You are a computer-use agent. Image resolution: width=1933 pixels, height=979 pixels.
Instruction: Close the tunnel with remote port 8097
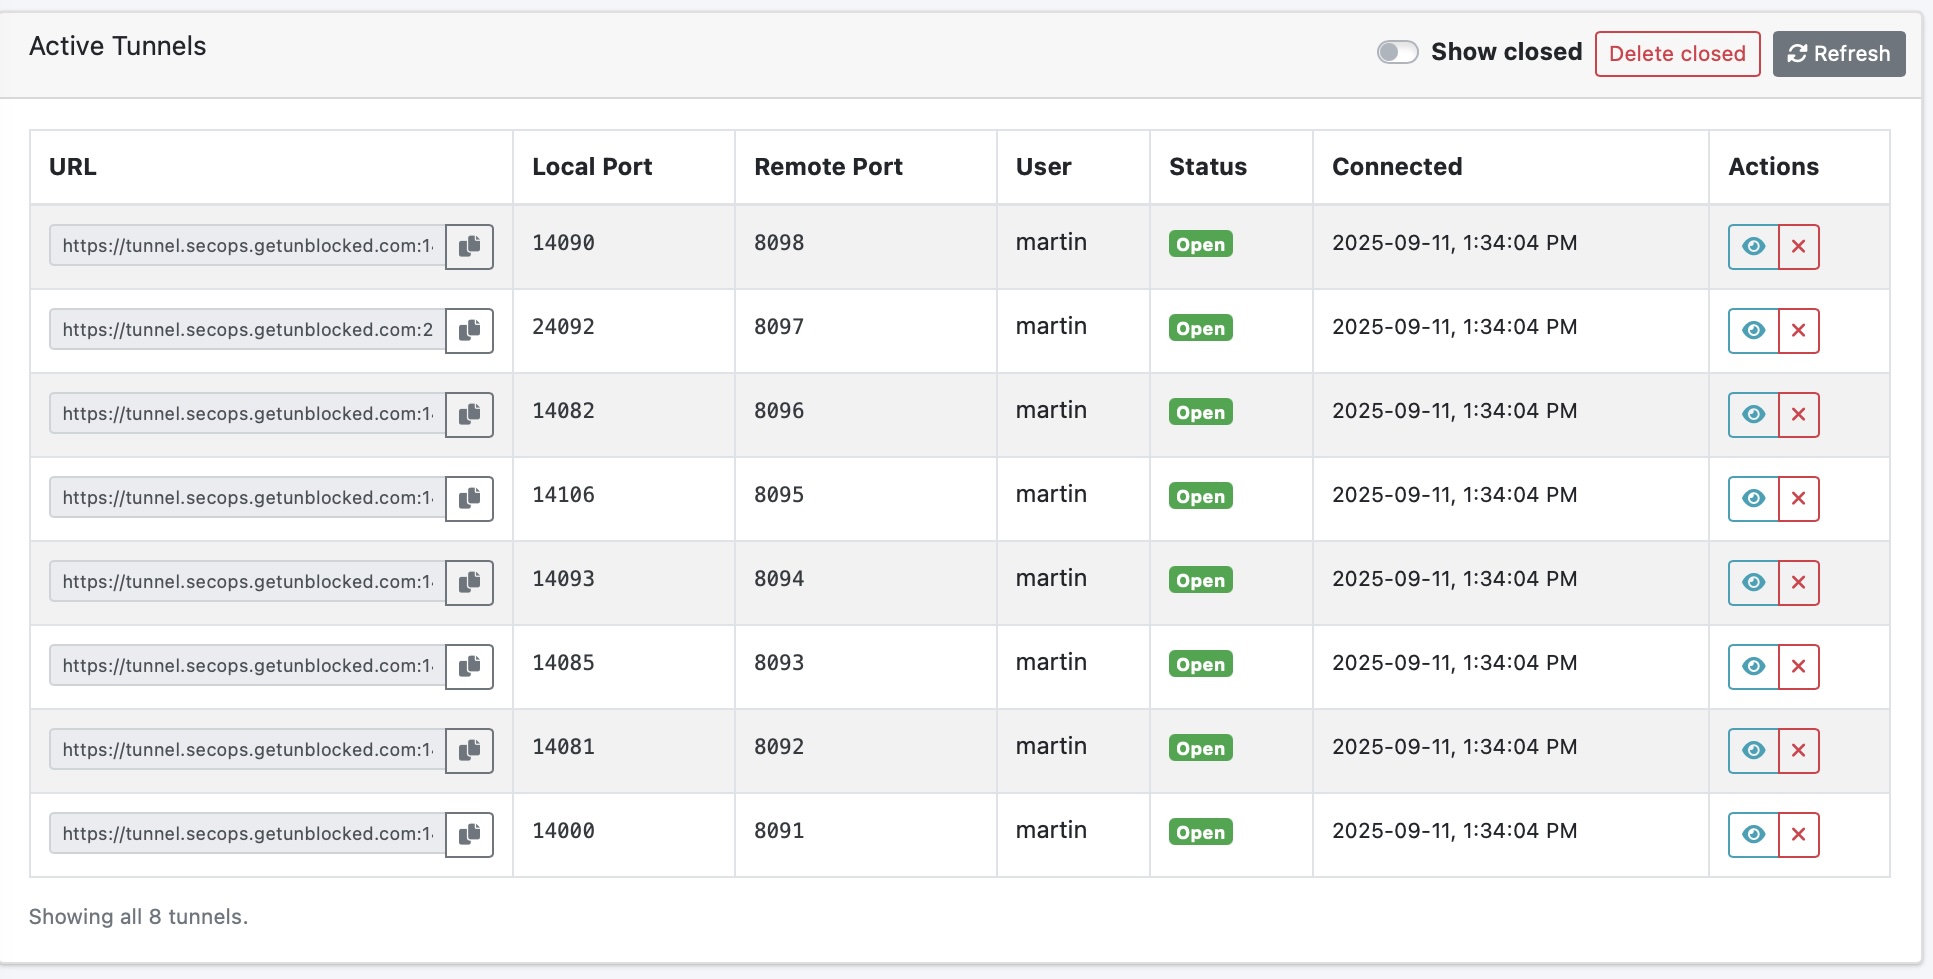coord(1799,330)
